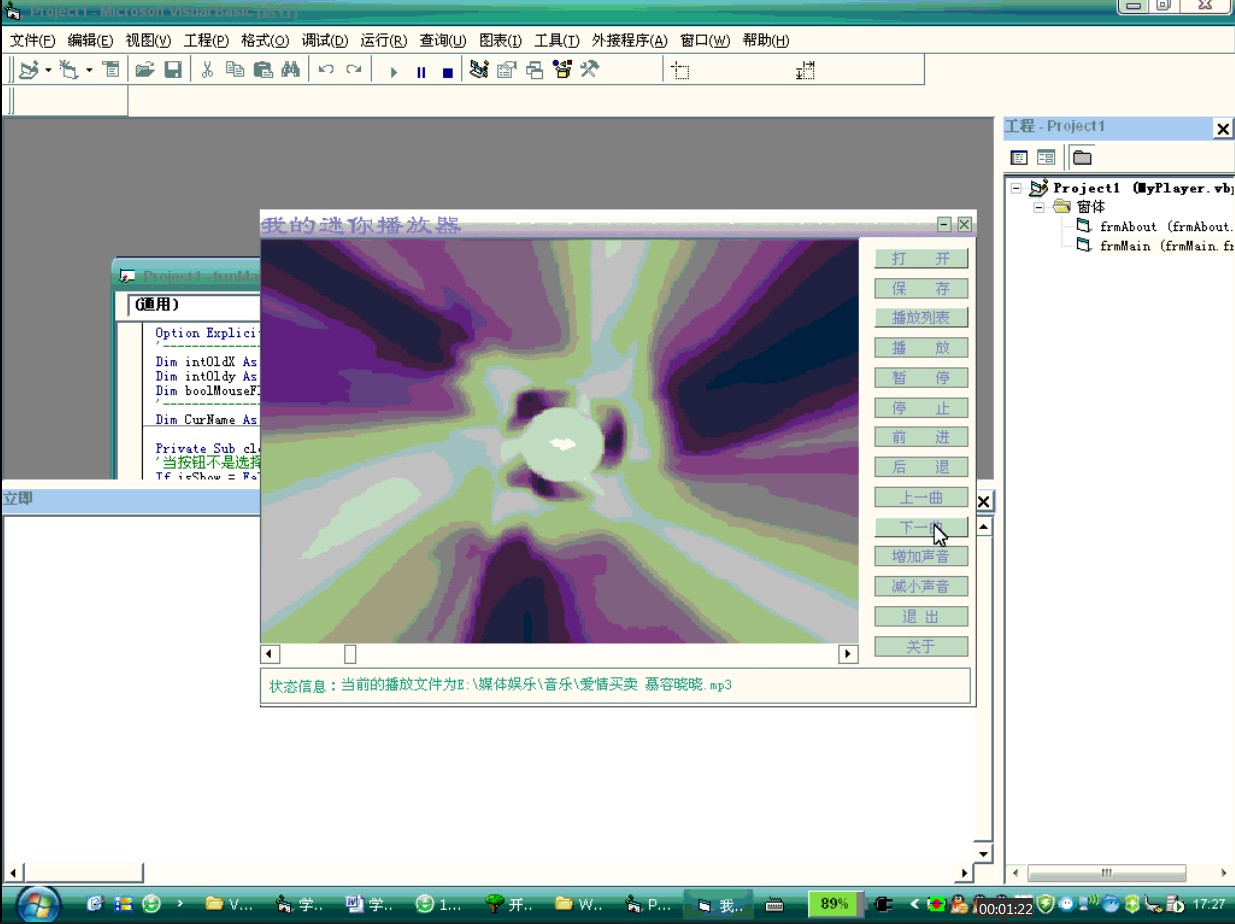Open the Properties Window toolbar icon
Viewport: 1235px width, 924px height.
507,70
